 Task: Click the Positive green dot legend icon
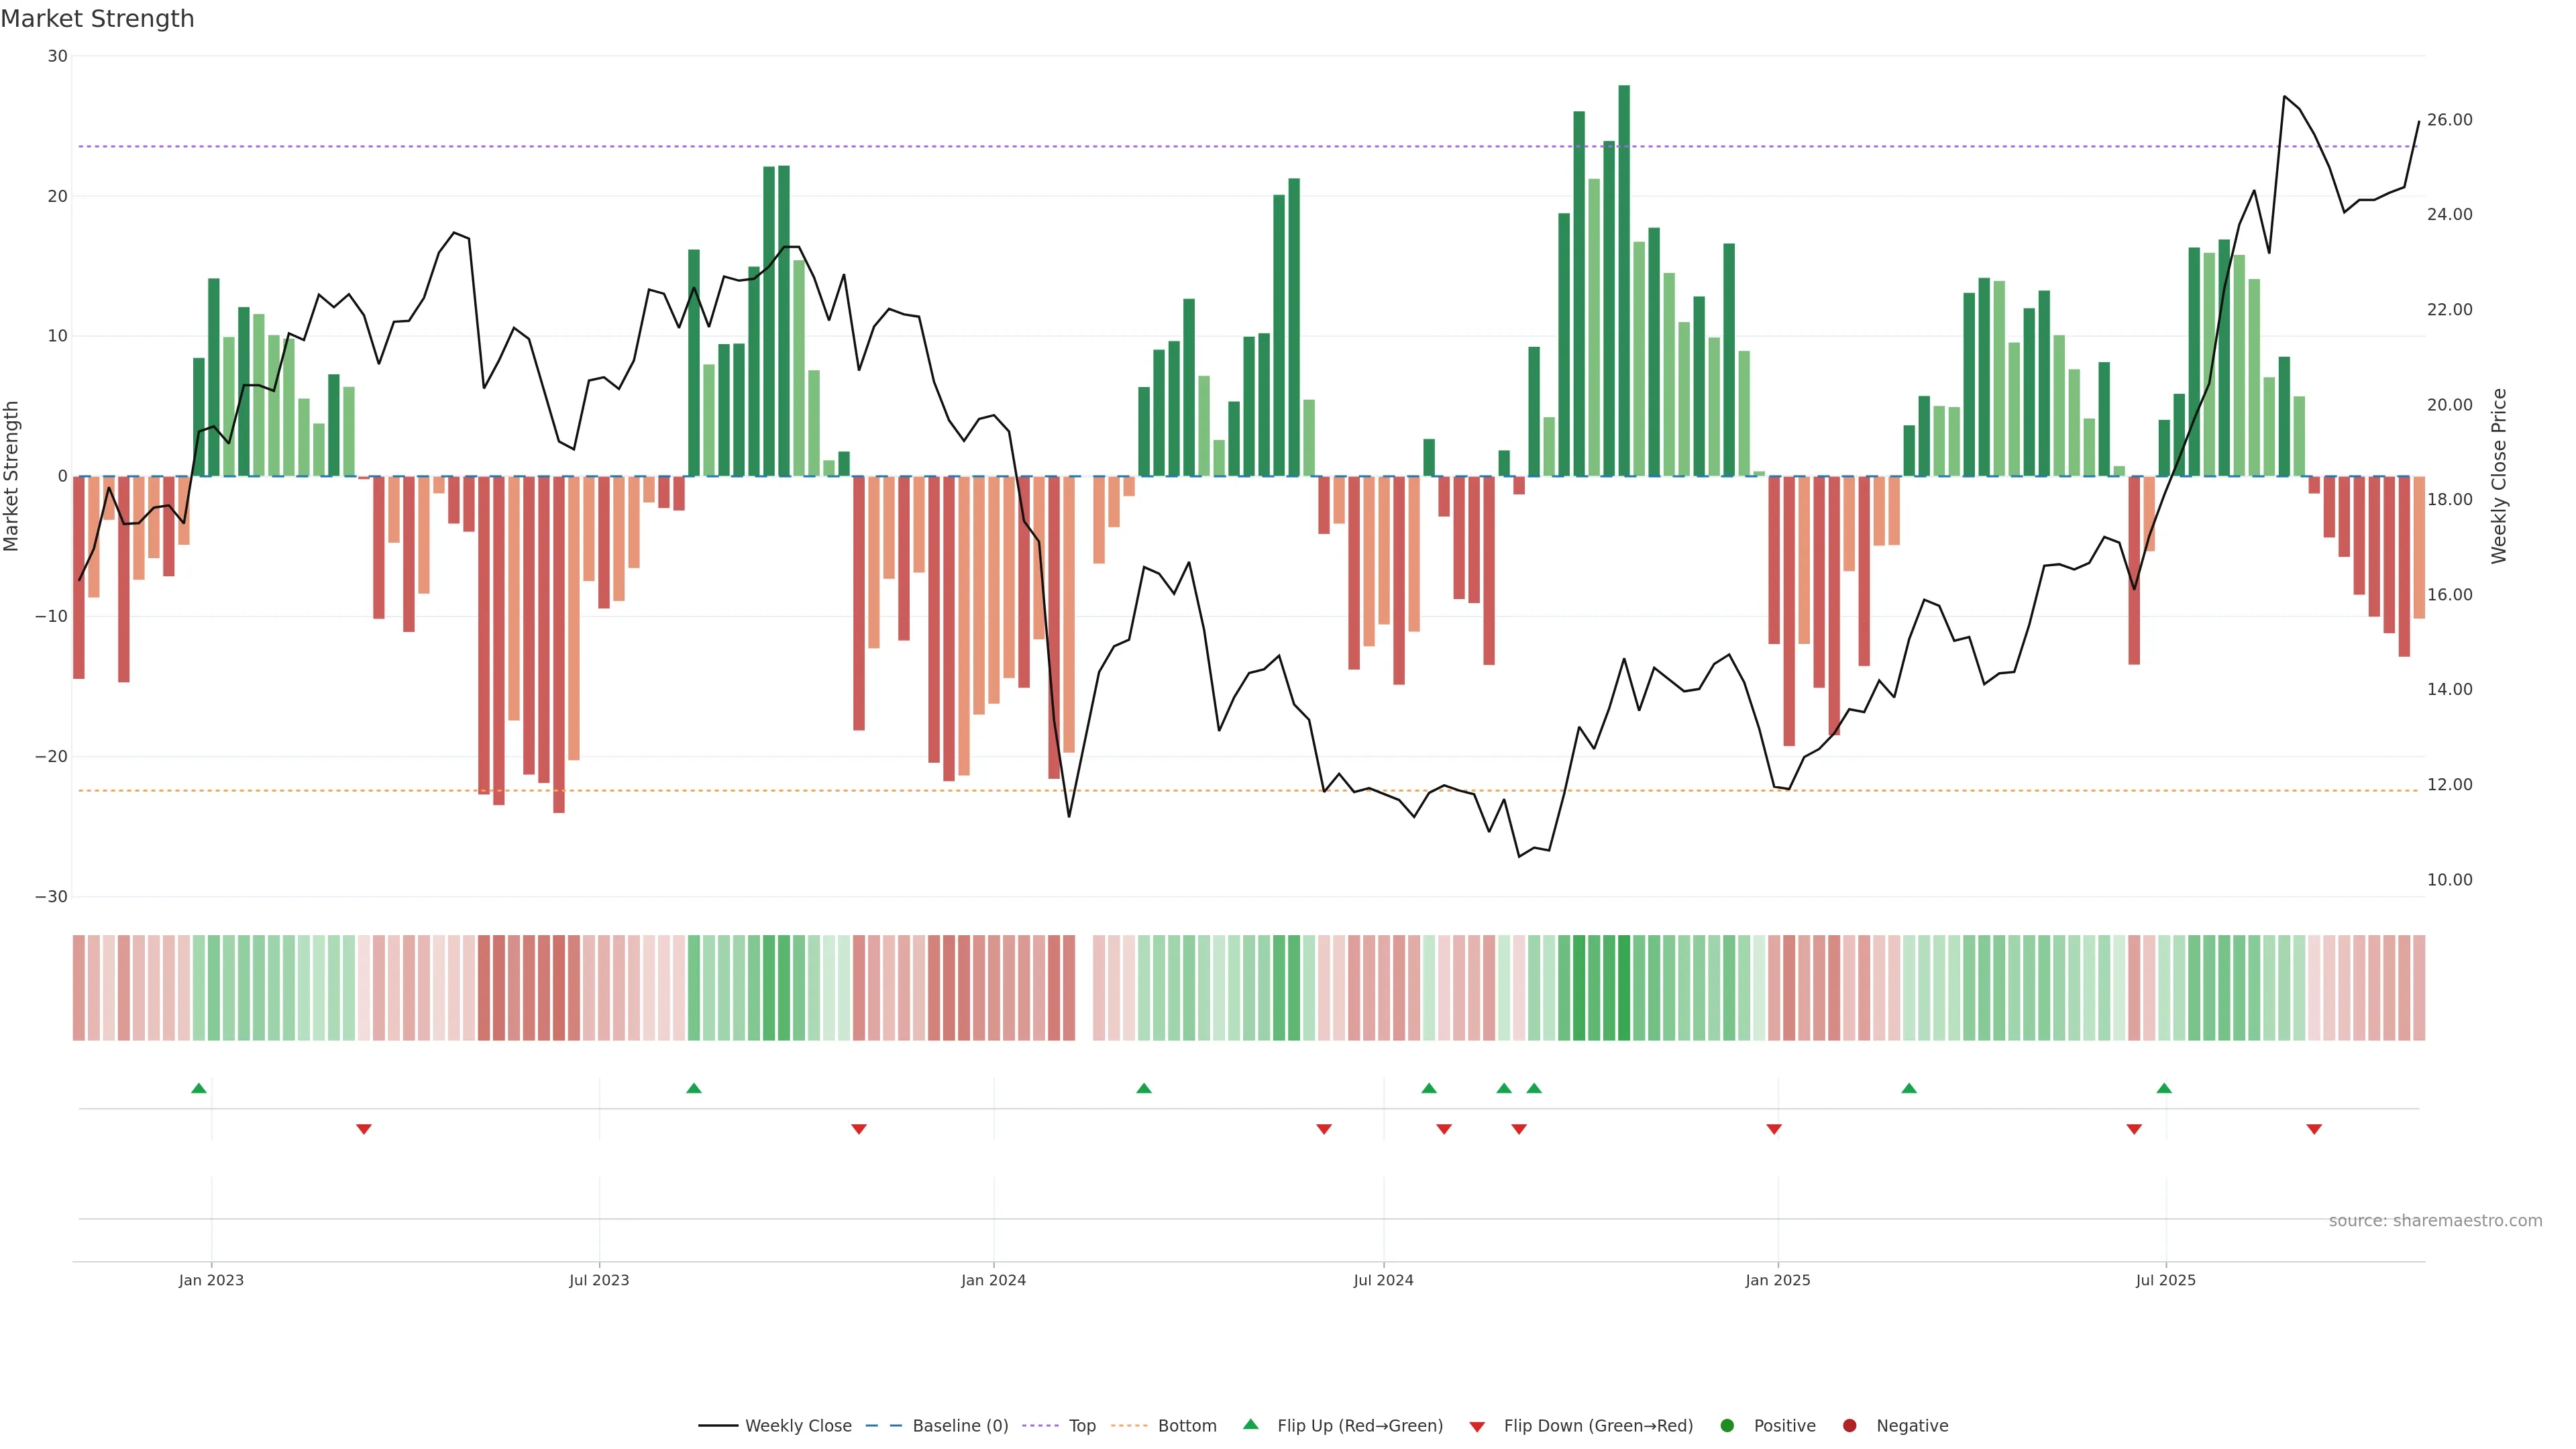[x=1727, y=1426]
